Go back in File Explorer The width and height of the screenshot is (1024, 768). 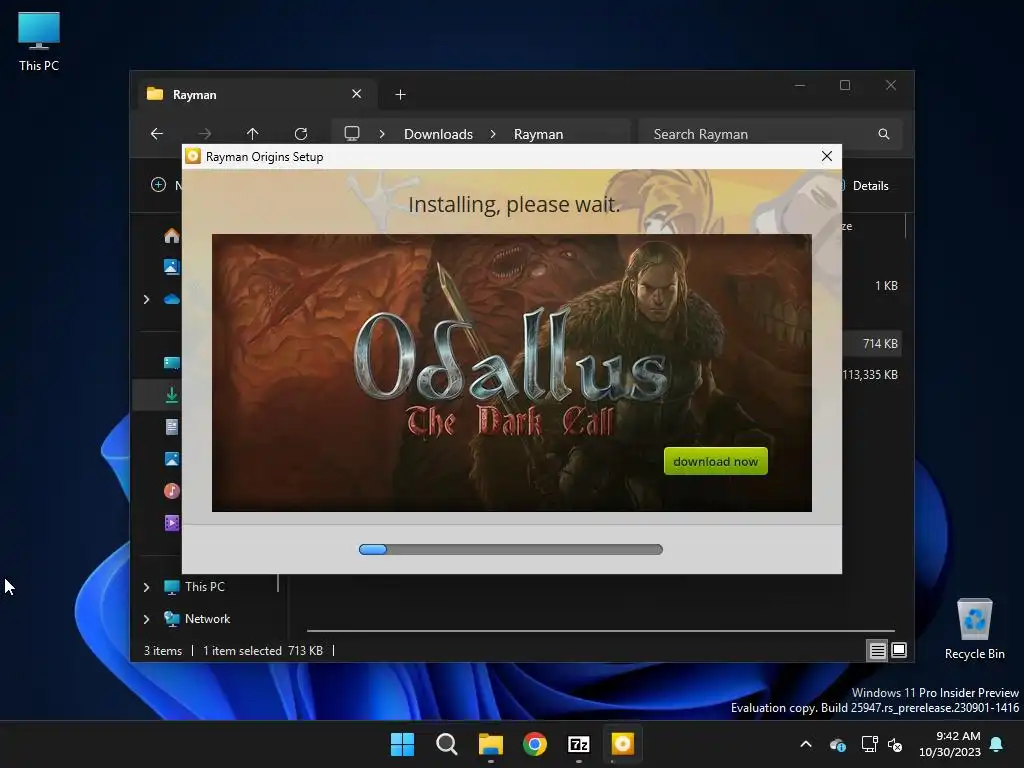tap(157, 134)
